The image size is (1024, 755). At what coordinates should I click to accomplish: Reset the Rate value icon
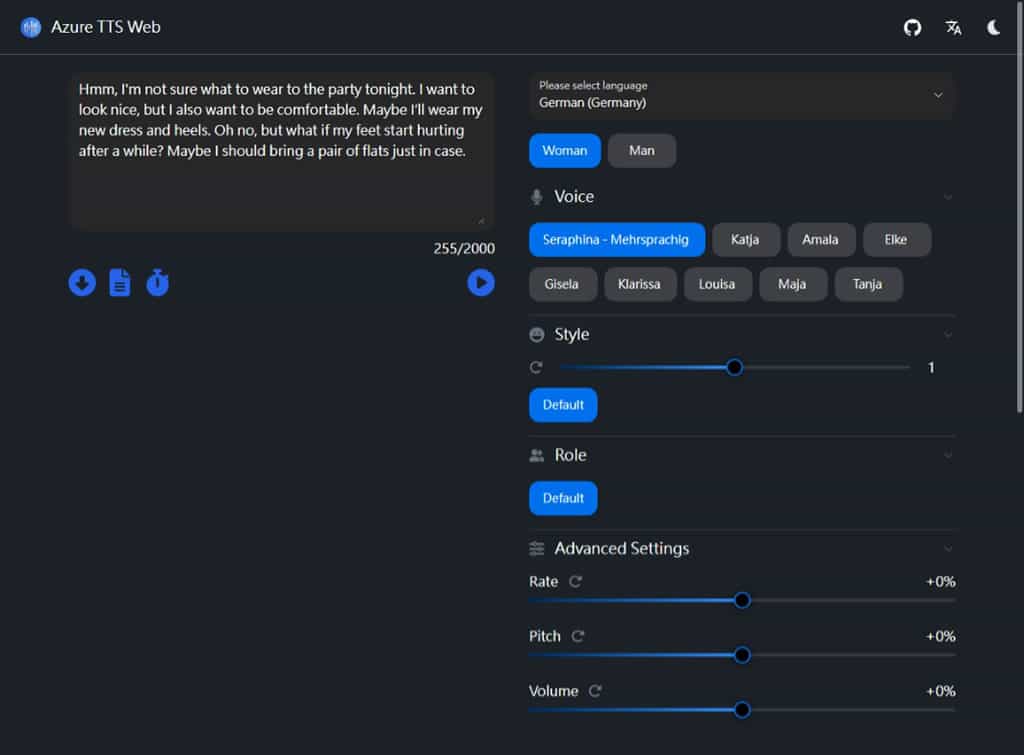point(576,581)
